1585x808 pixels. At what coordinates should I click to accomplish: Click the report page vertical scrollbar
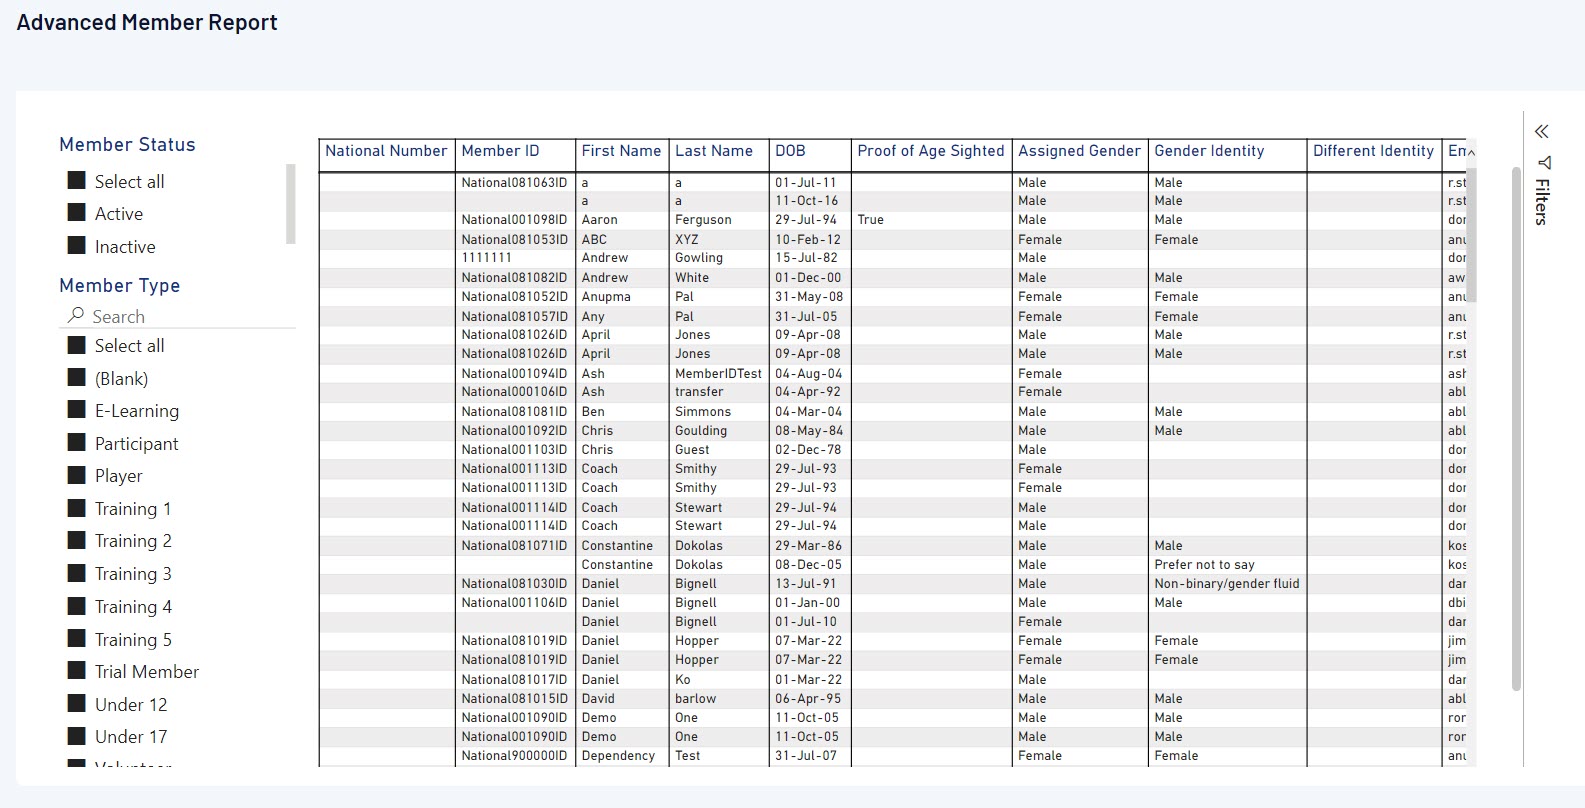[1516, 428]
